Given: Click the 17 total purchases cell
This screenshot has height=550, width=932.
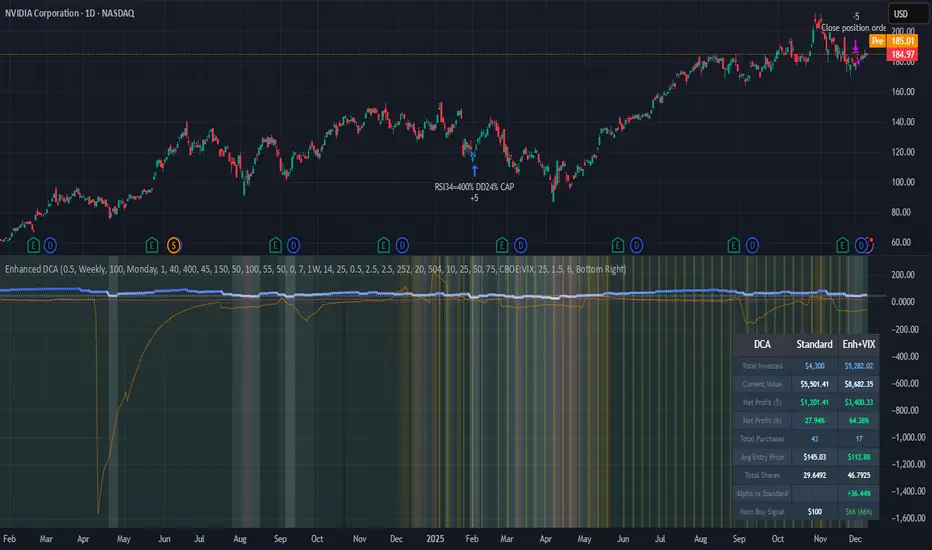Looking at the screenshot, I should pos(859,439).
